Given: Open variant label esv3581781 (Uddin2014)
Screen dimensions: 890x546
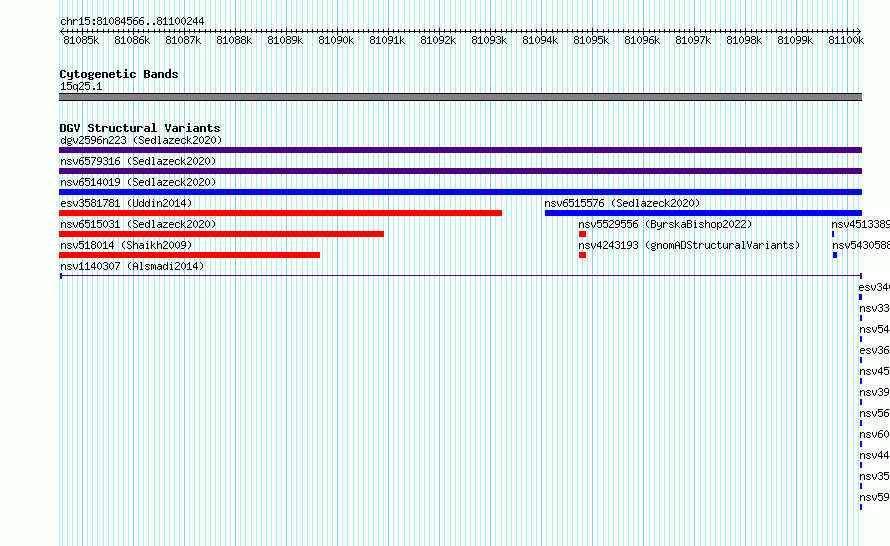Looking at the screenshot, I should pyautogui.click(x=127, y=203).
